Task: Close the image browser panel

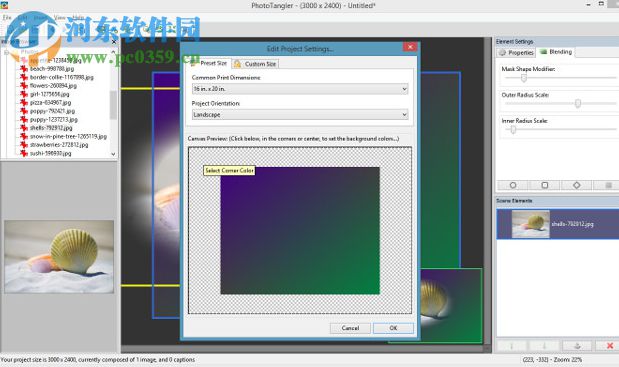Action: click(x=114, y=41)
